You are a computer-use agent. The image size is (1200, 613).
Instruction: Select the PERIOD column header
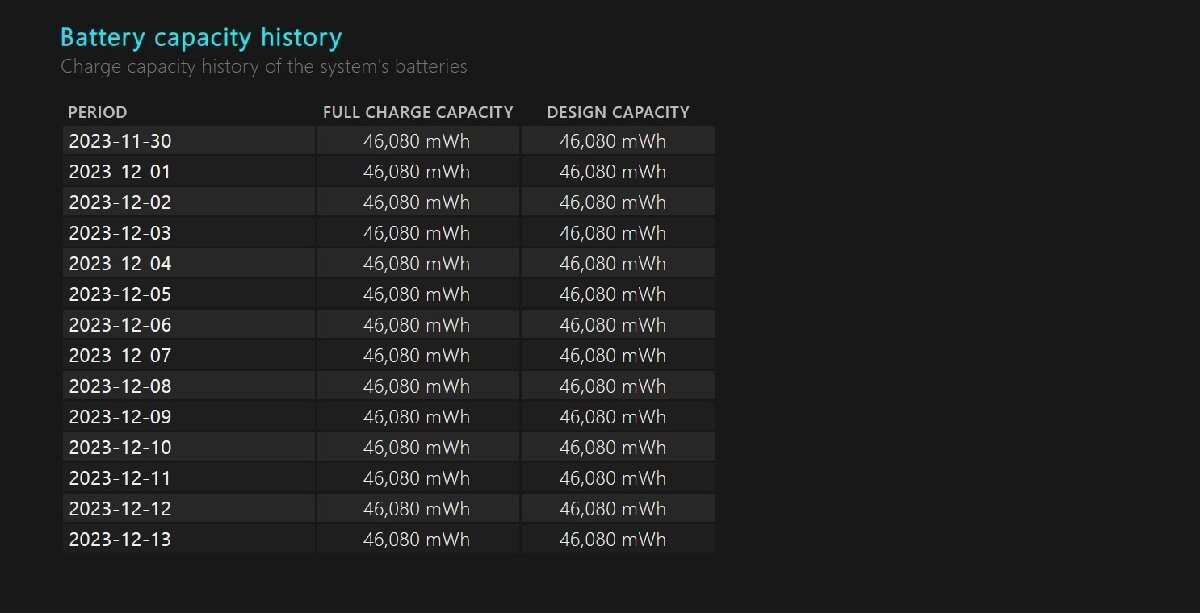point(97,112)
